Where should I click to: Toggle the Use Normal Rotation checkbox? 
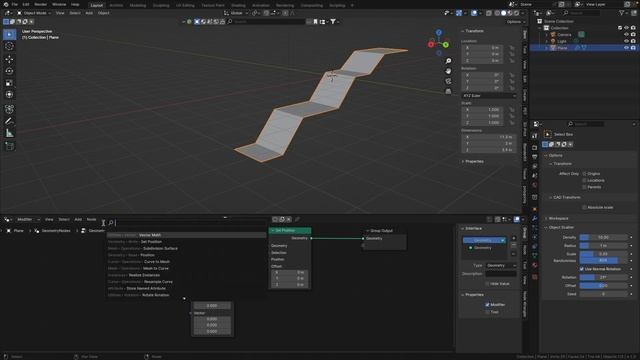[x=582, y=269]
